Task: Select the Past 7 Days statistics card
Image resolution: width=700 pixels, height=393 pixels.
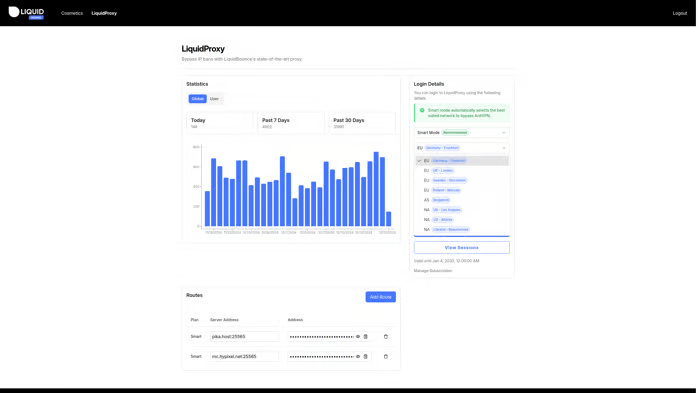Action: click(x=291, y=123)
